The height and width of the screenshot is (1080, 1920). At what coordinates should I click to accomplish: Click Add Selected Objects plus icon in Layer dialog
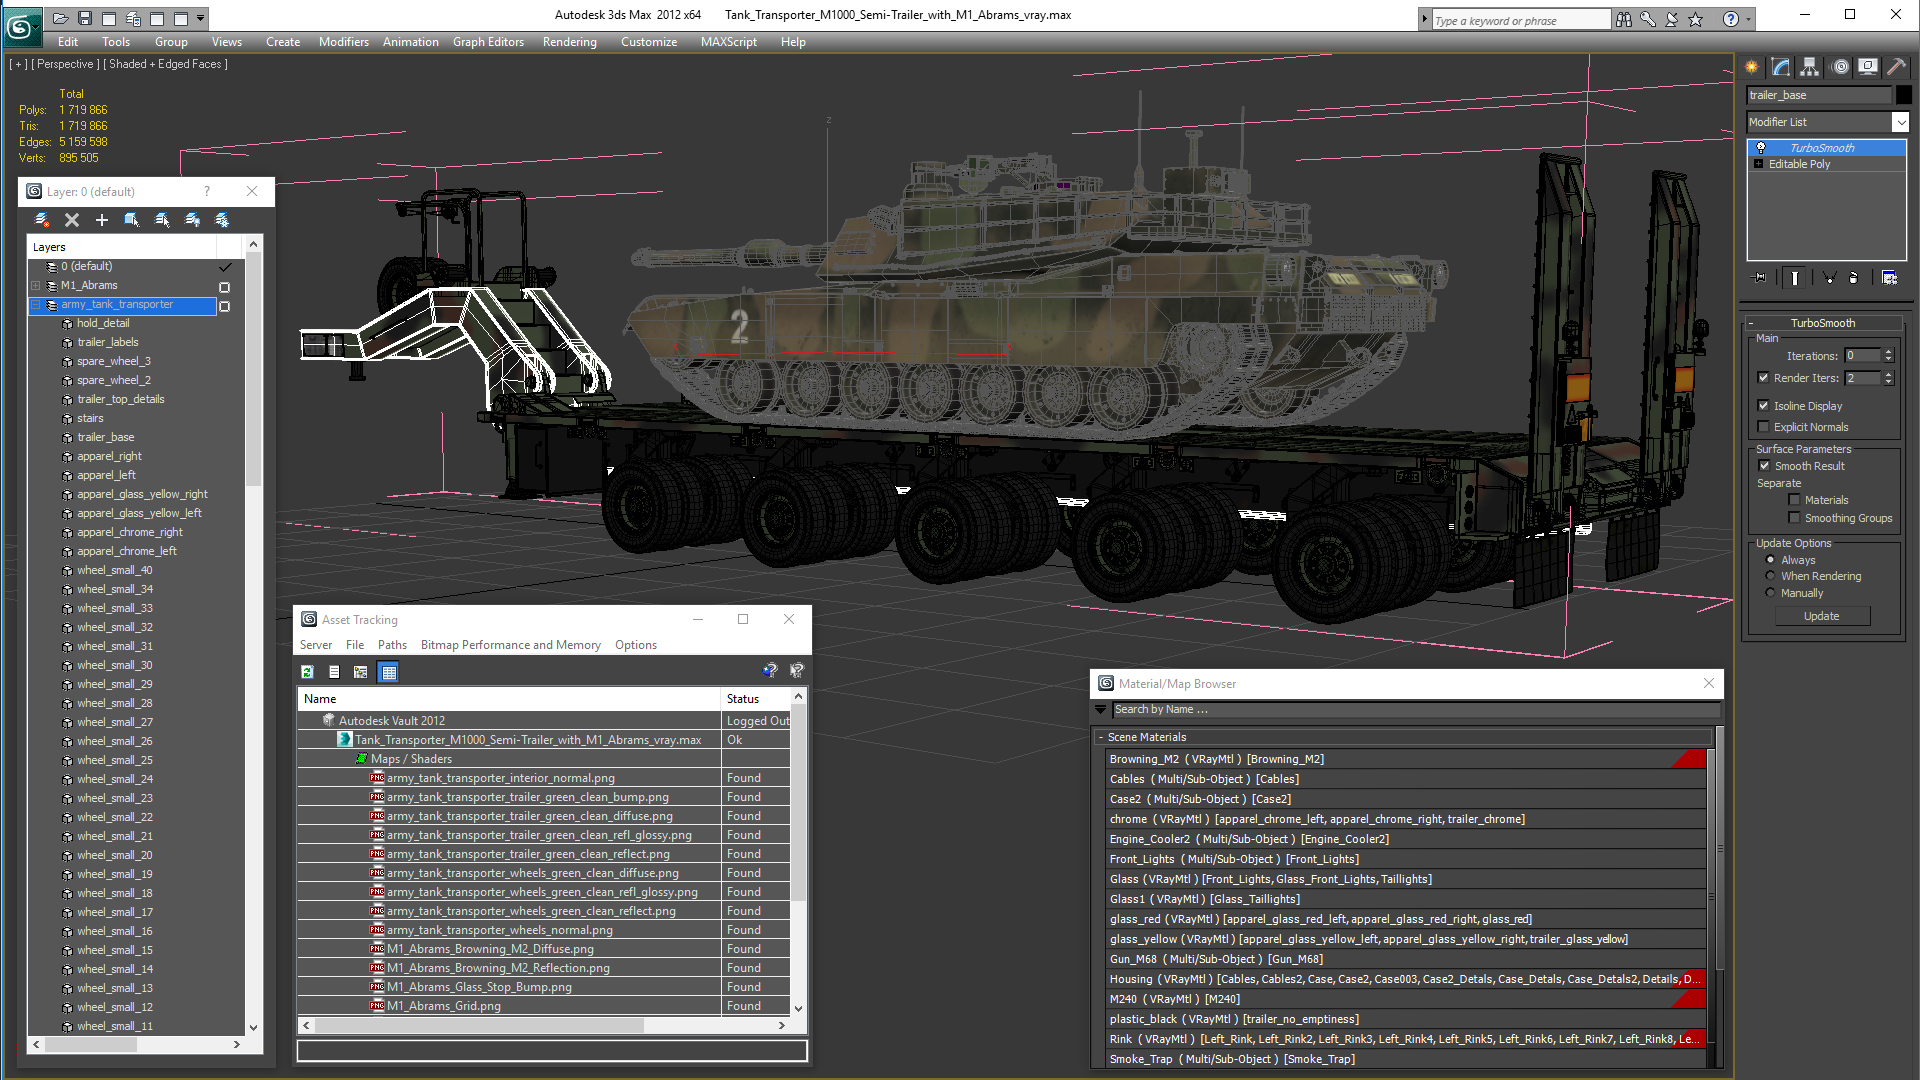(102, 220)
